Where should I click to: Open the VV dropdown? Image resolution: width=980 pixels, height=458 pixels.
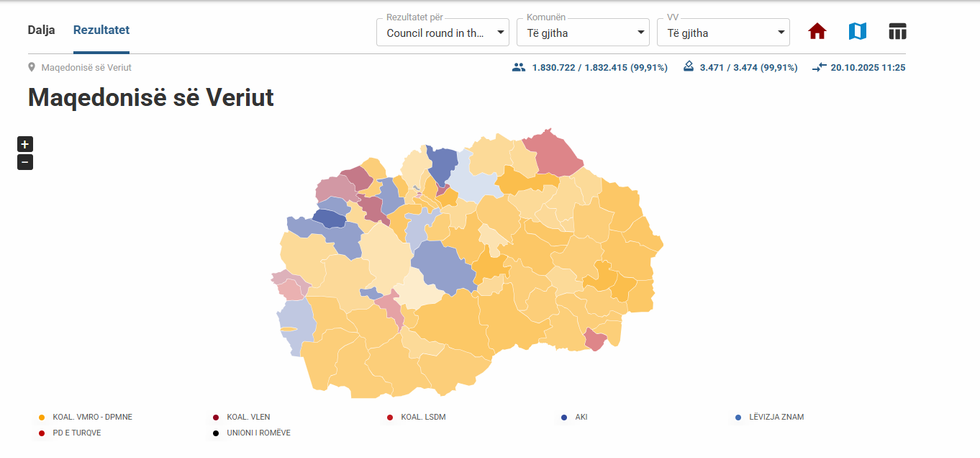(723, 32)
